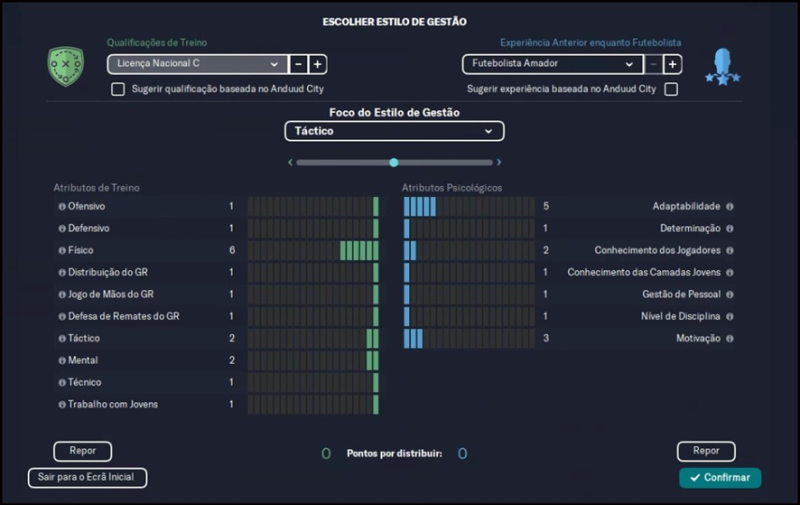Click info icon beside Distribuição do GR
The height and width of the screenshot is (505, 800).
[x=62, y=273]
